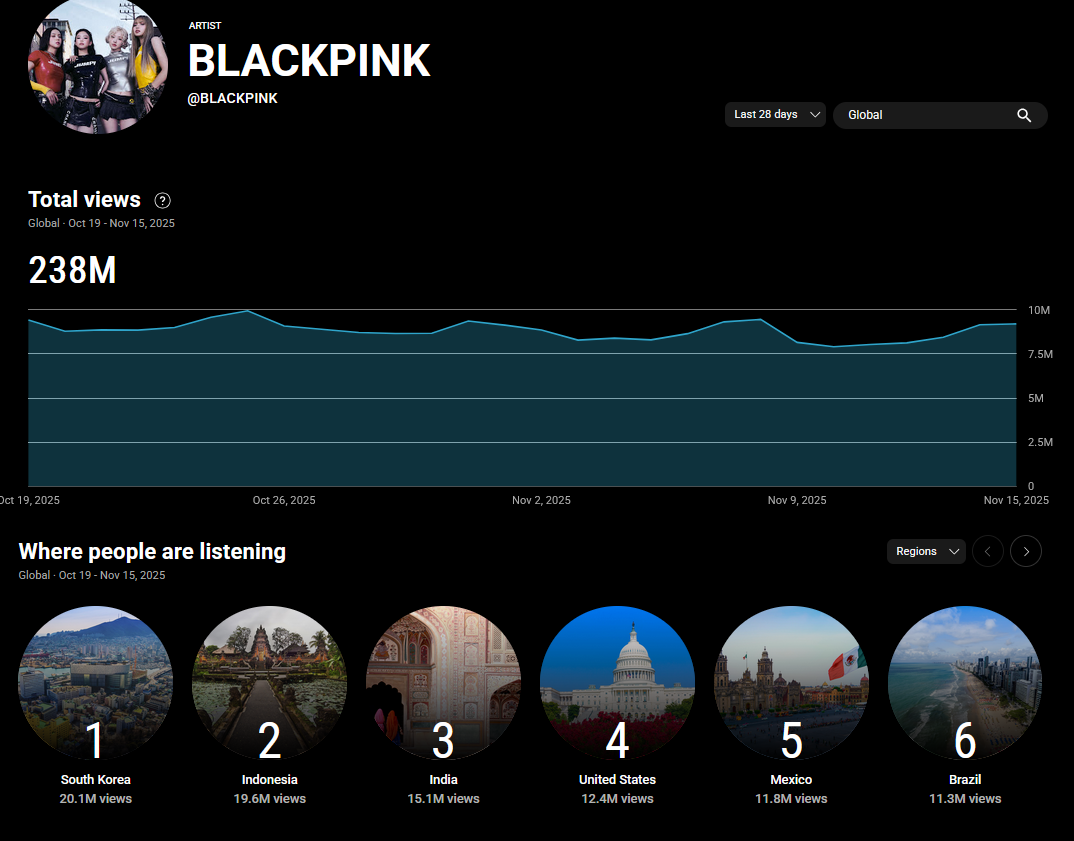This screenshot has width=1074, height=841.
Task: Click the Mexico label text
Action: [791, 779]
